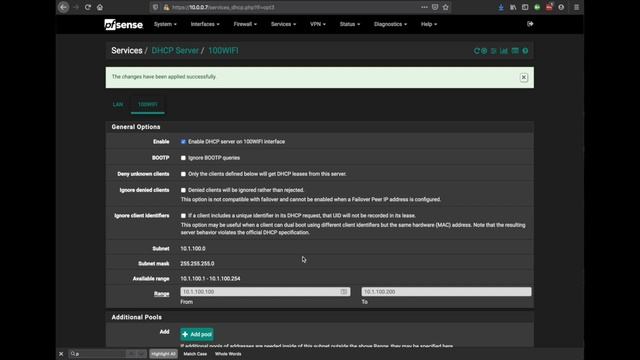The width and height of the screenshot is (640, 360).
Task: Click the pfSense logout icon
Action: coord(530,24)
